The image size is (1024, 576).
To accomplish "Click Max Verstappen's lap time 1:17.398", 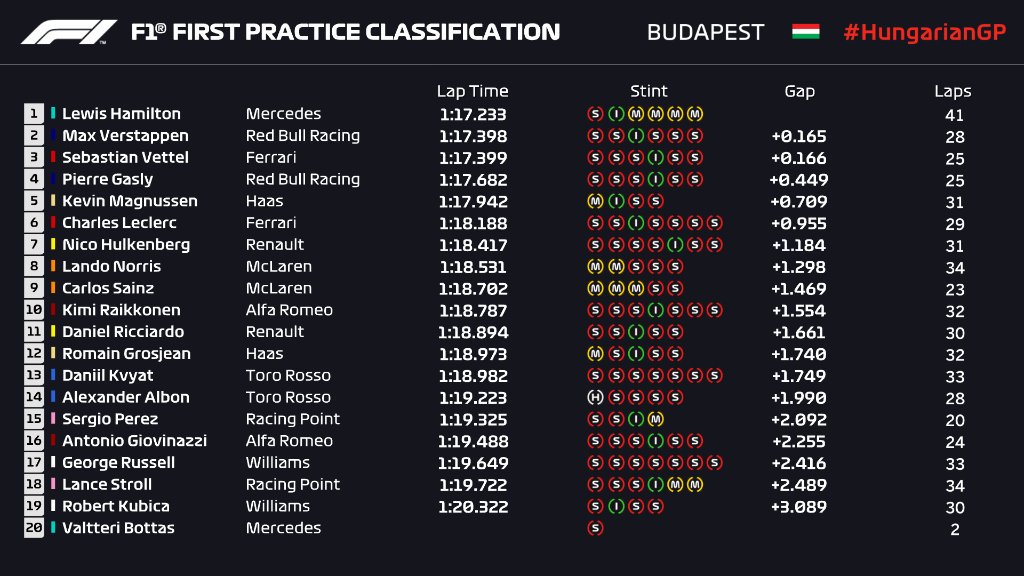I will (x=472, y=136).
